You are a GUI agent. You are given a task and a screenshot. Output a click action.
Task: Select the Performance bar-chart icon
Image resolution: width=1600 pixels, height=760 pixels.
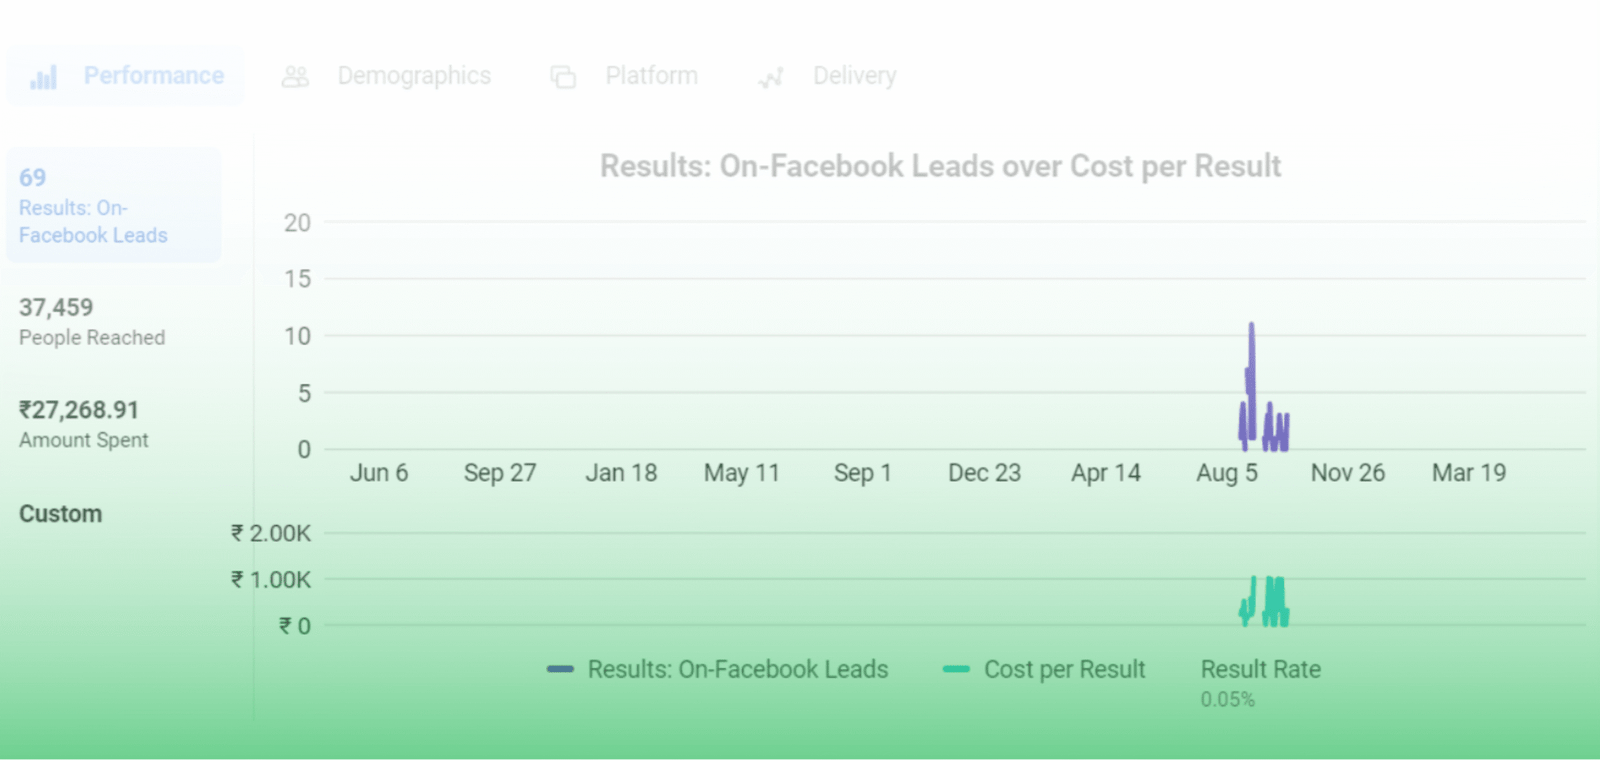[42, 76]
